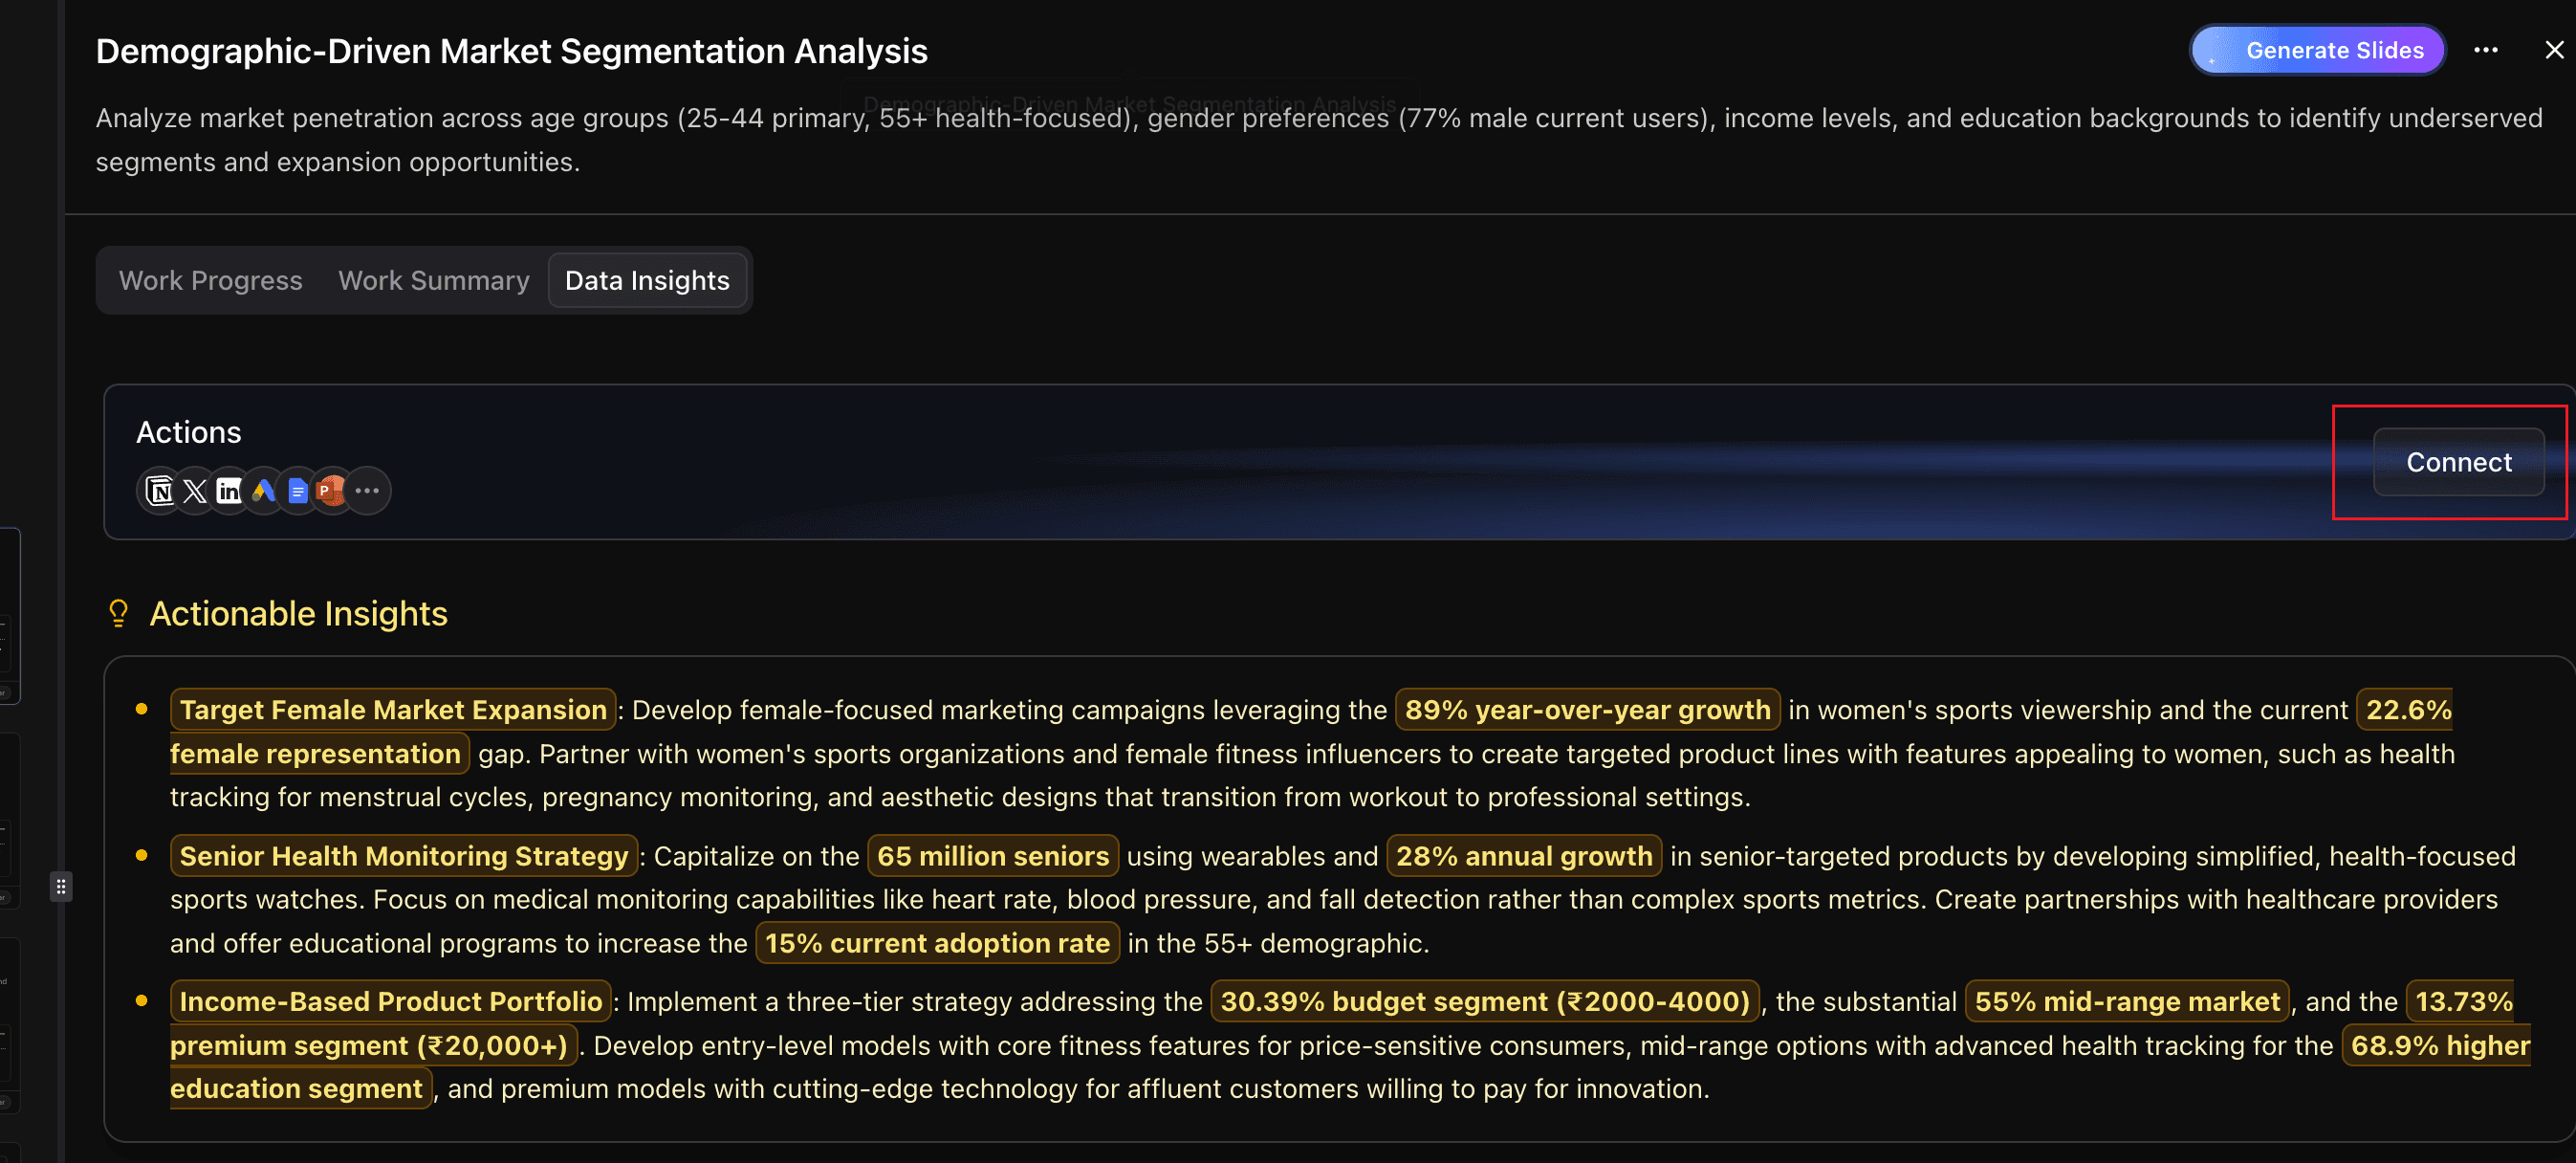Pick the PowerPoint action icon
Image resolution: width=2576 pixels, height=1163 pixels.
[x=330, y=491]
